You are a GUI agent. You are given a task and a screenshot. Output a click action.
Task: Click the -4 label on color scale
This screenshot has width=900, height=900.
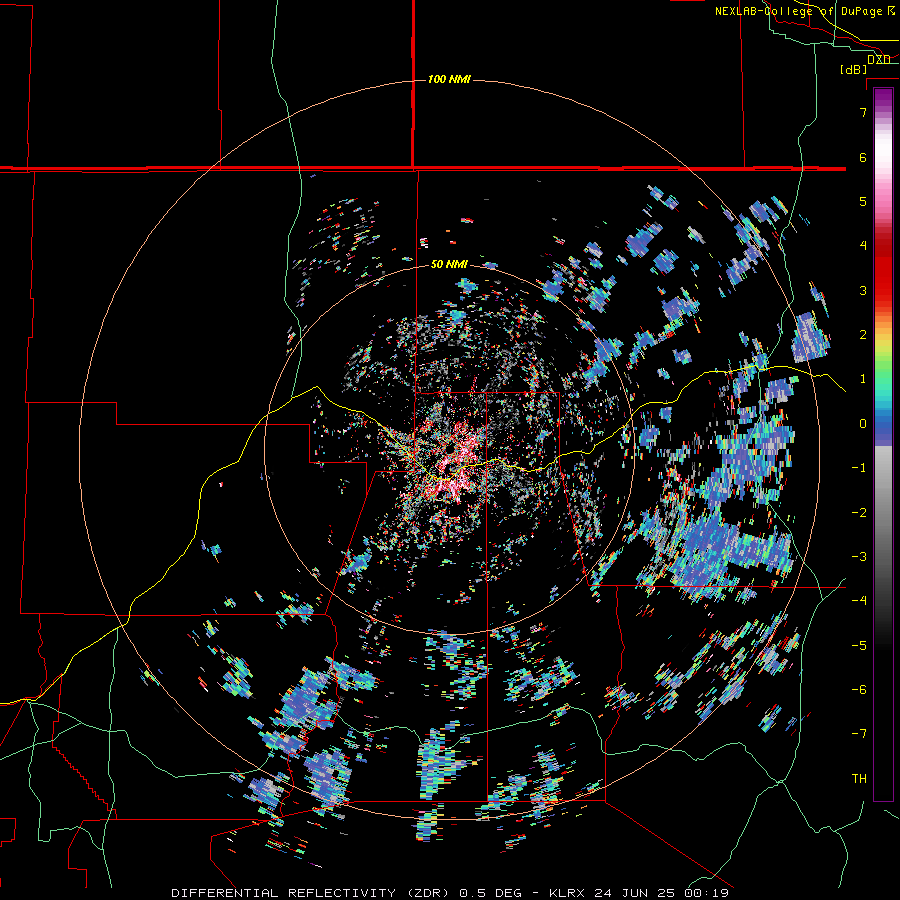click(x=859, y=601)
